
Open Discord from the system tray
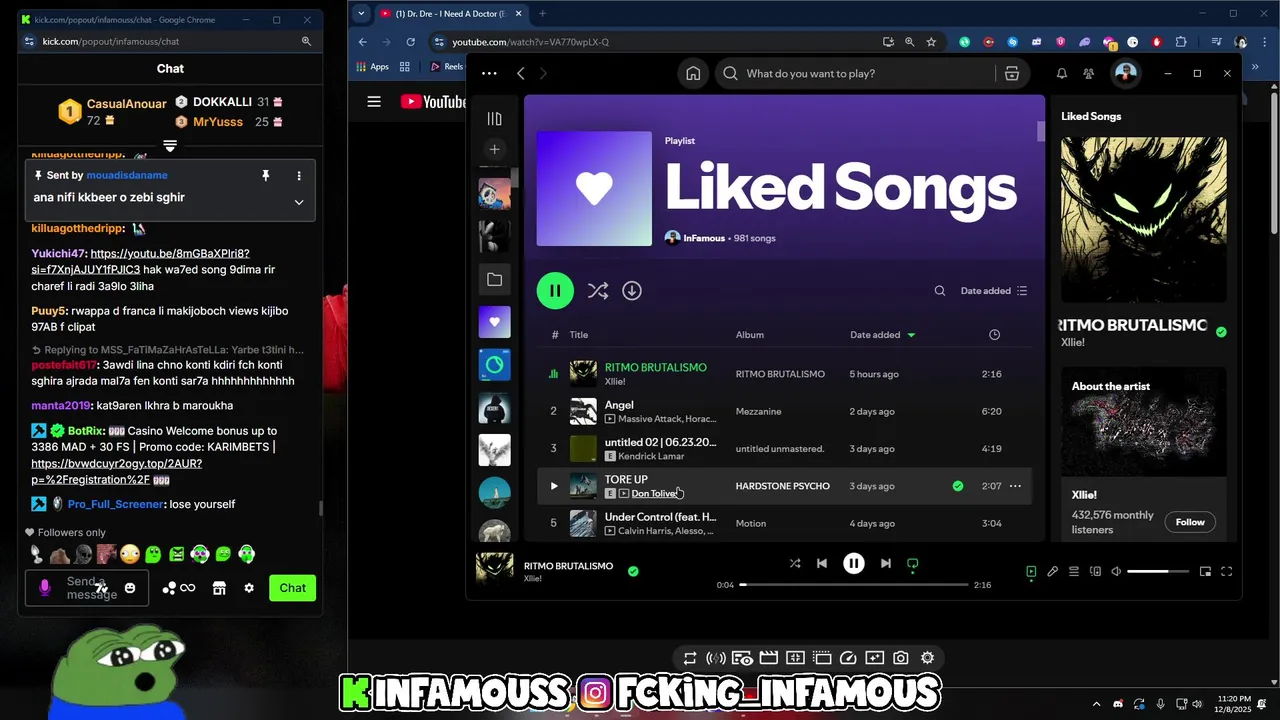click(x=1118, y=704)
